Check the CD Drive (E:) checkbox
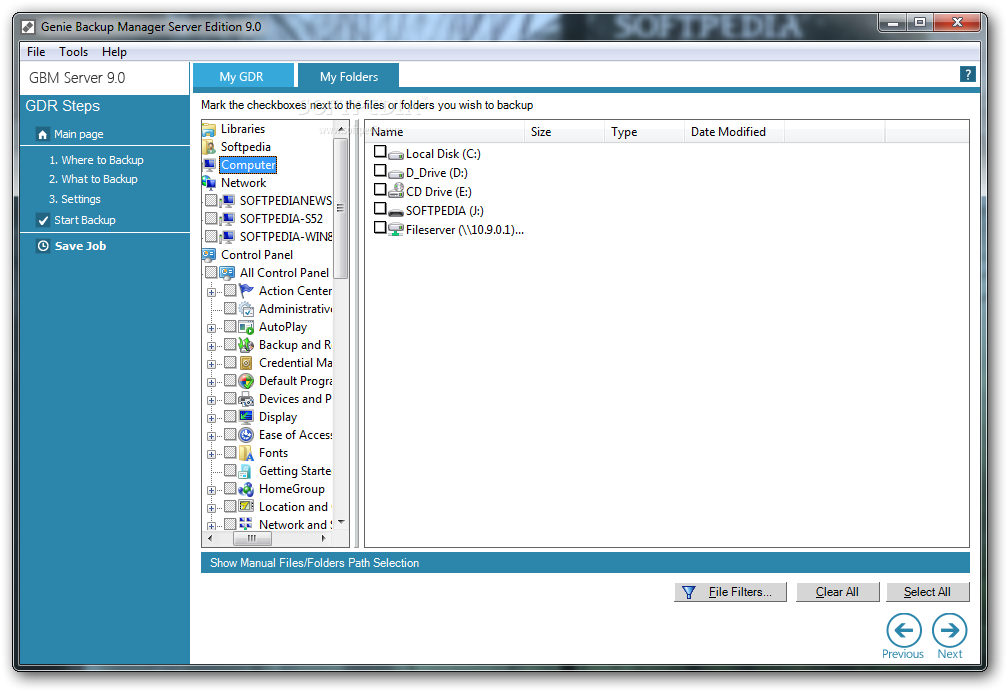The width and height of the screenshot is (1008, 692). 380,190
